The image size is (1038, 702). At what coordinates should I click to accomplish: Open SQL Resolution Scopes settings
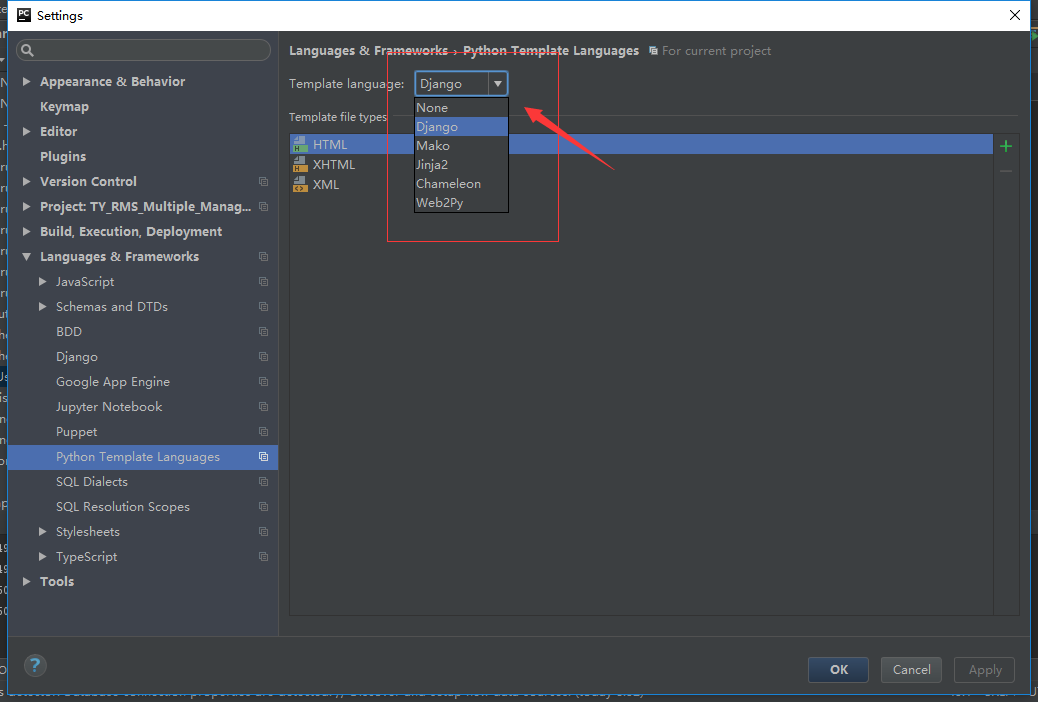click(122, 507)
